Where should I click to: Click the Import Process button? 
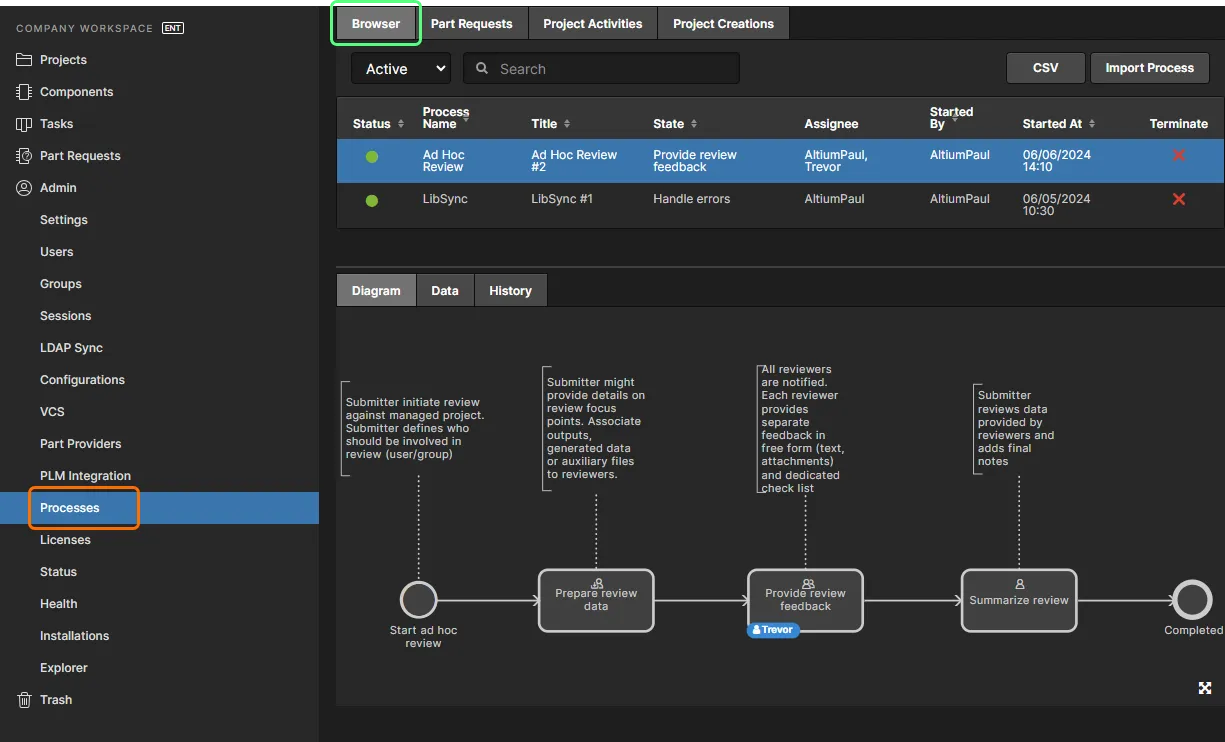pos(1149,68)
